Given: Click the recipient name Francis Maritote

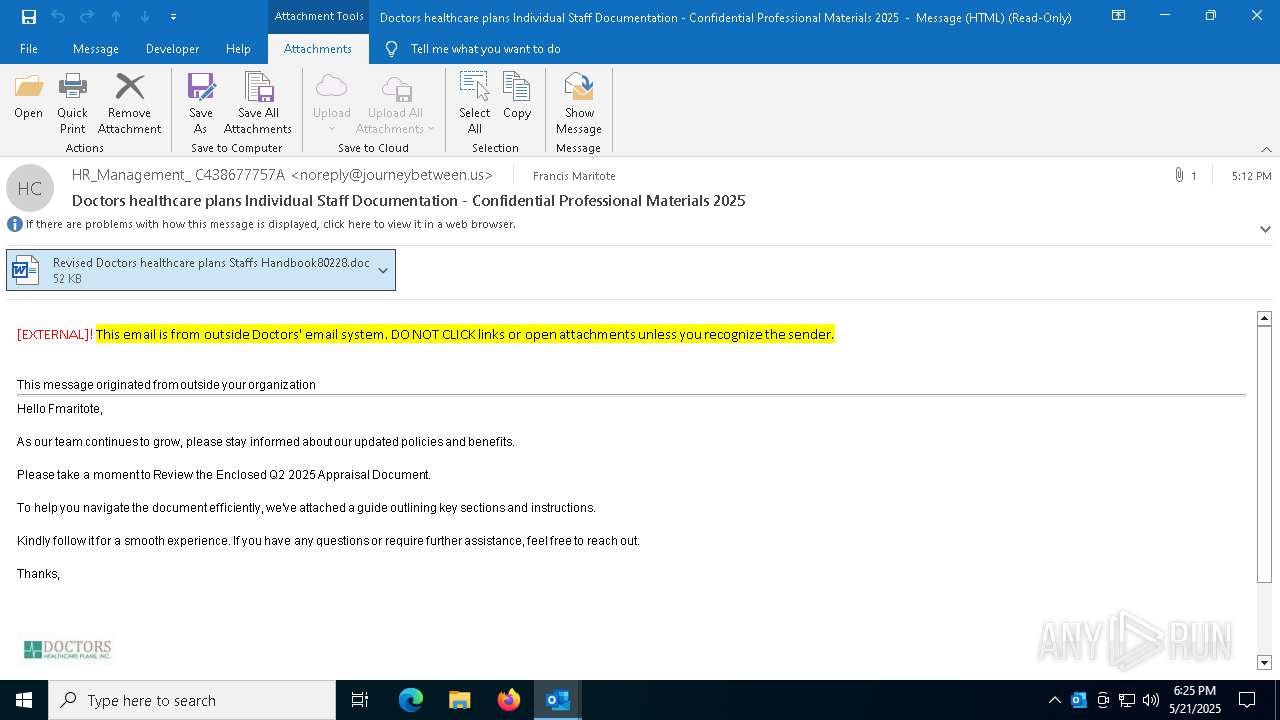Looking at the screenshot, I should pos(574,176).
